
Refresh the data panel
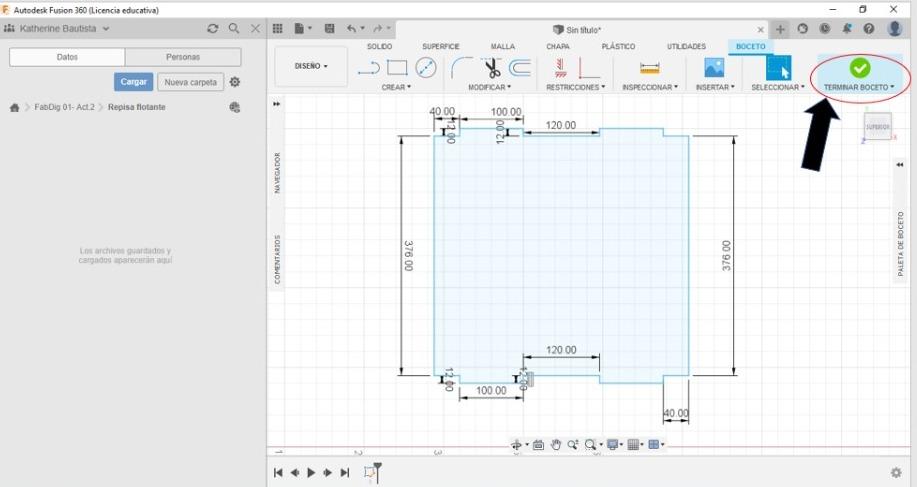click(x=213, y=28)
